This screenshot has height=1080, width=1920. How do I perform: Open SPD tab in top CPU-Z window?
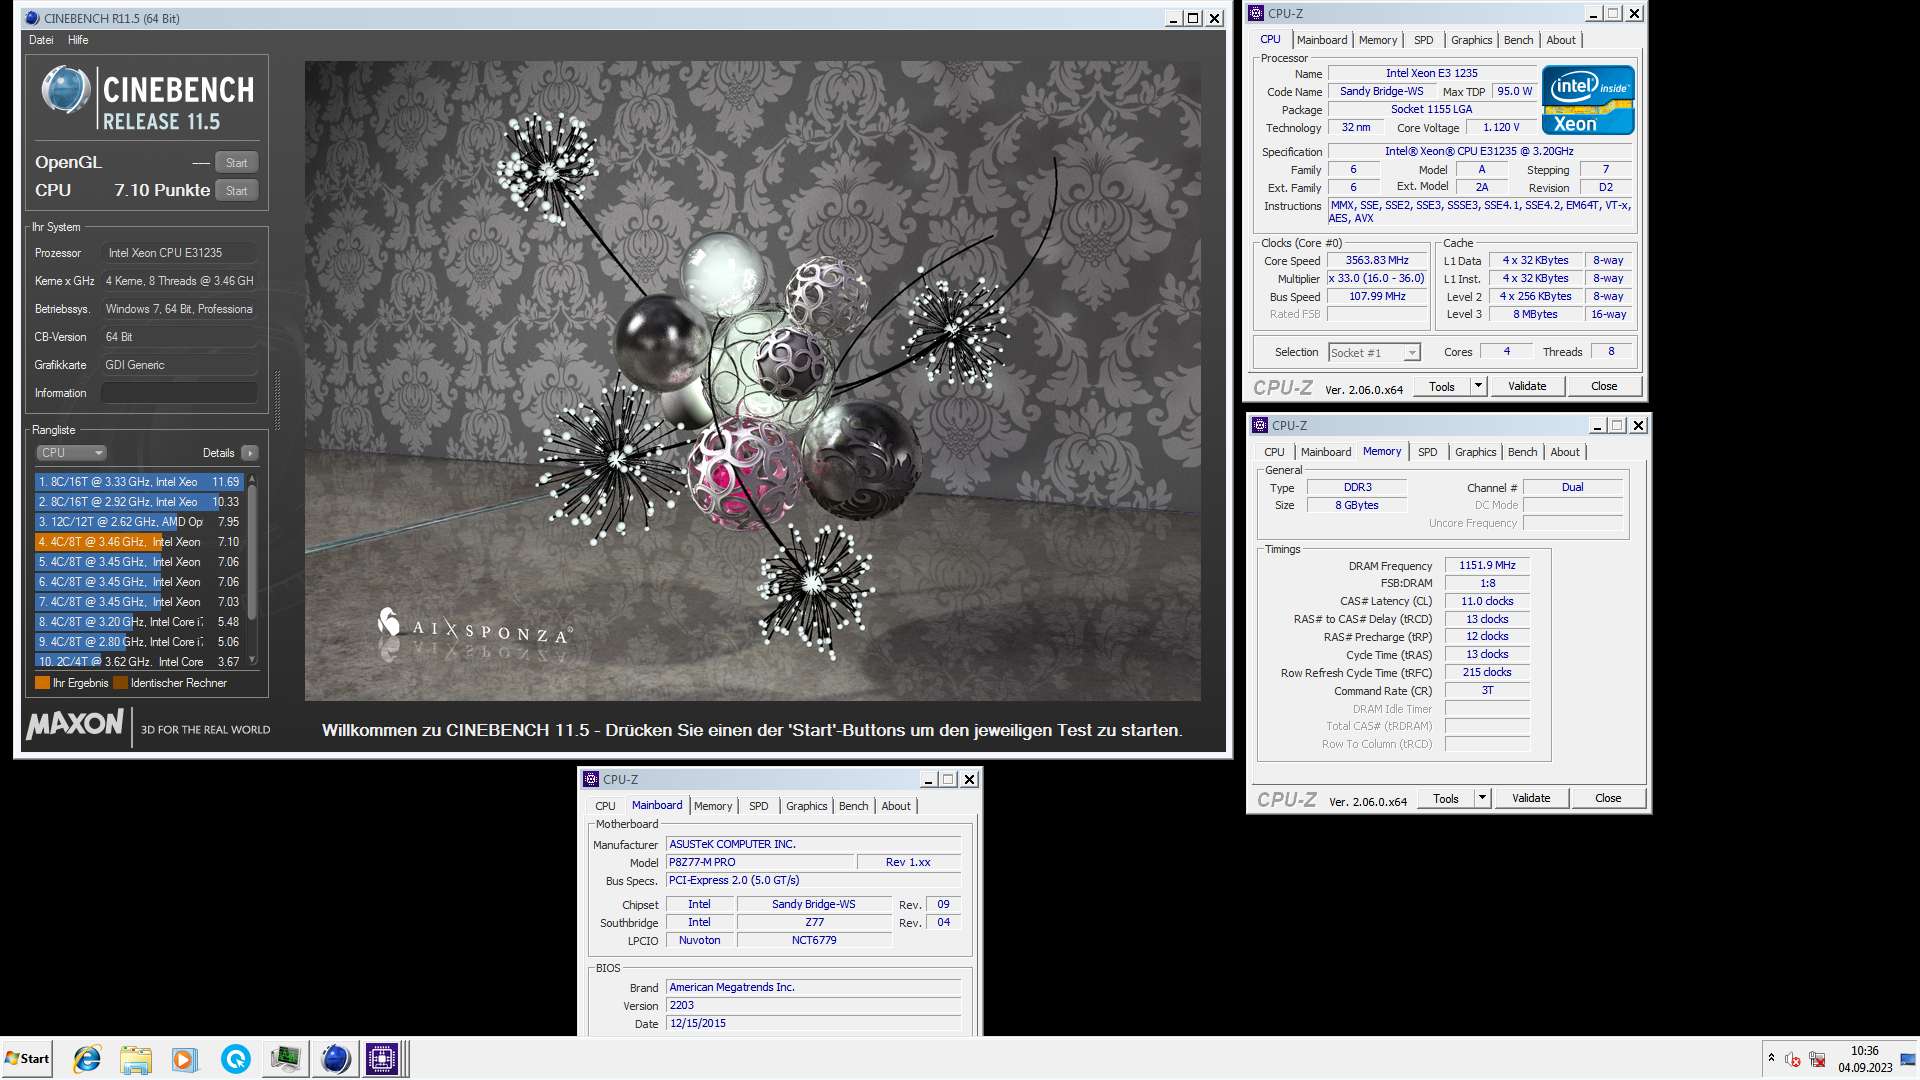[1423, 40]
